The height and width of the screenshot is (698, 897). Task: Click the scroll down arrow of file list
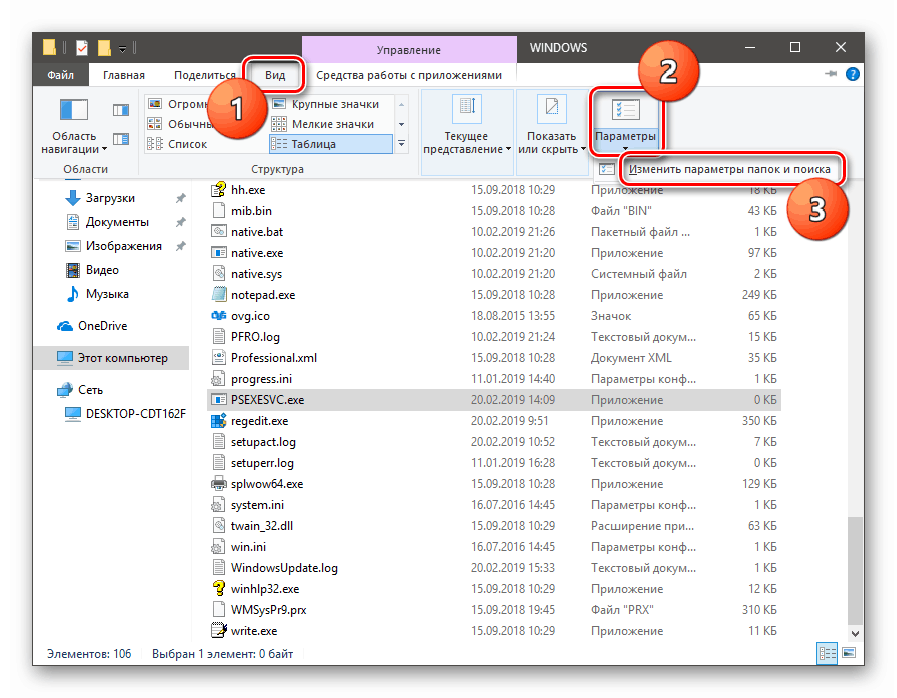point(855,633)
